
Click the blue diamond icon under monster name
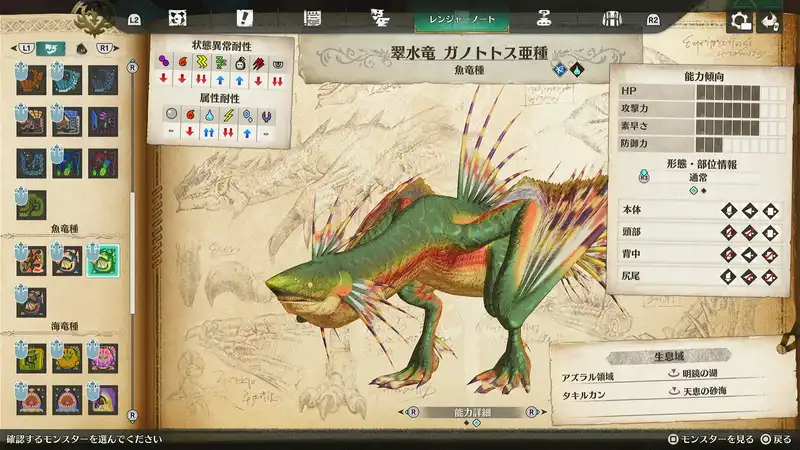click(560, 69)
